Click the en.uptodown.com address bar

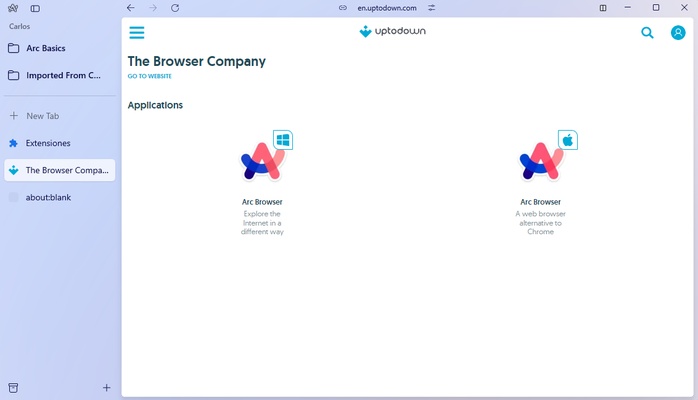pos(387,8)
